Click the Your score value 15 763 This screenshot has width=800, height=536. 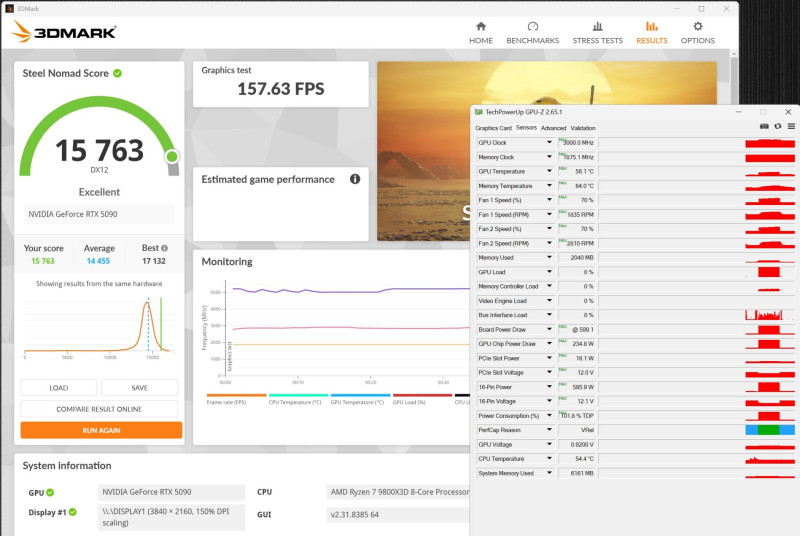[43, 261]
